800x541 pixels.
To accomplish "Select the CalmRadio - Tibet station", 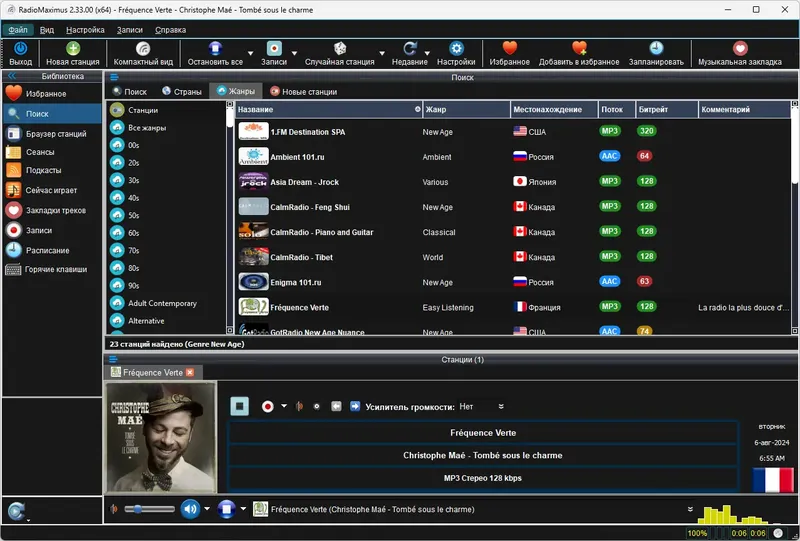I will click(512, 257).
